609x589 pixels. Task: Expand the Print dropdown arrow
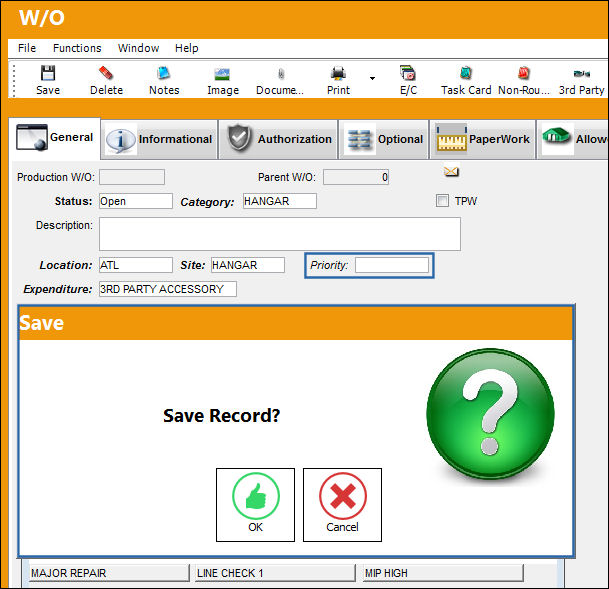[x=372, y=78]
